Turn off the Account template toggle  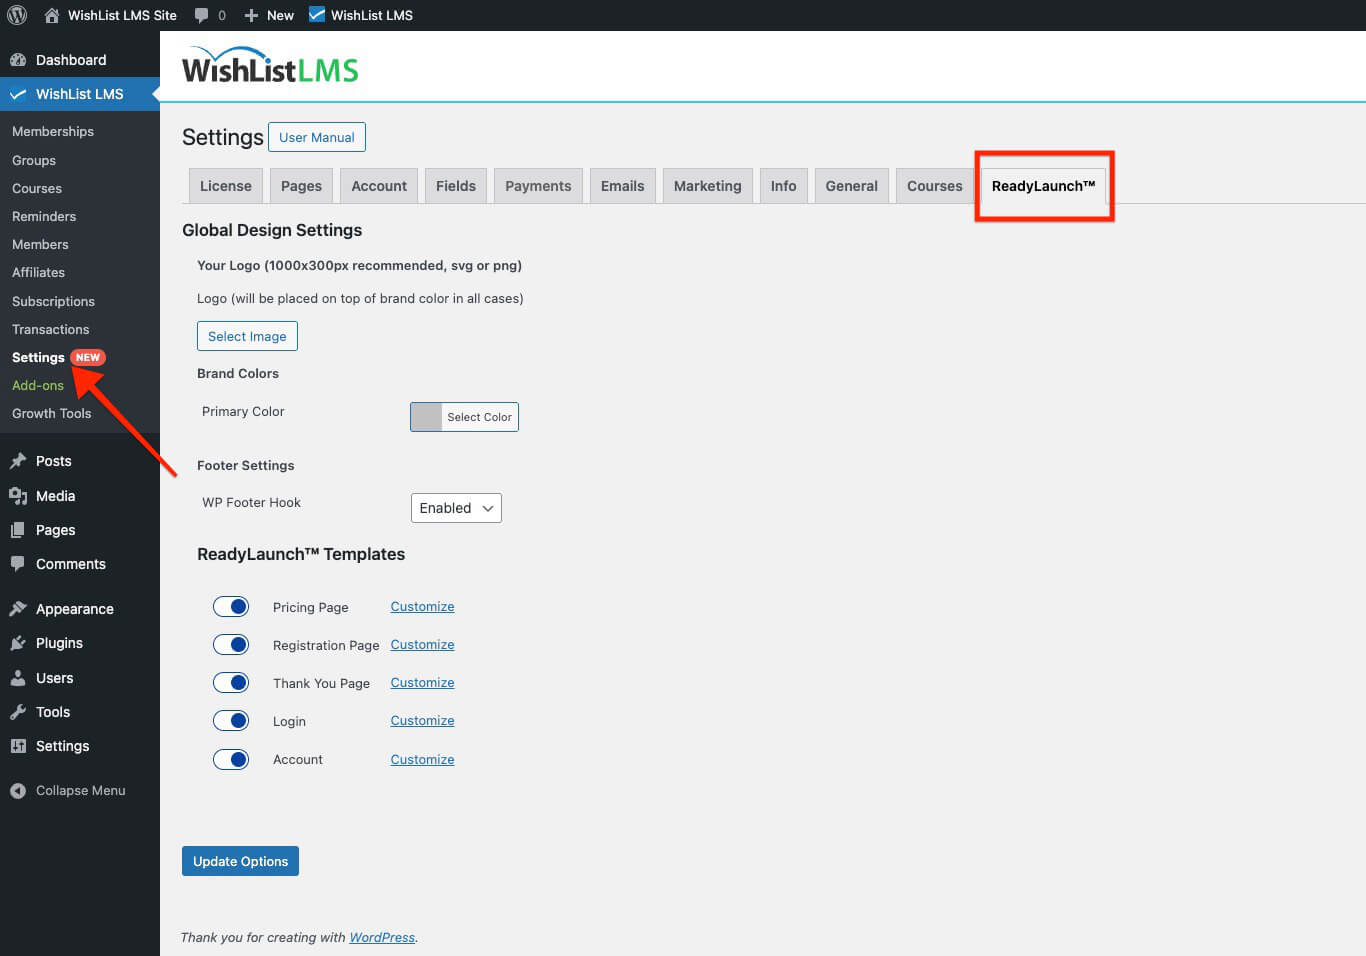tap(231, 759)
